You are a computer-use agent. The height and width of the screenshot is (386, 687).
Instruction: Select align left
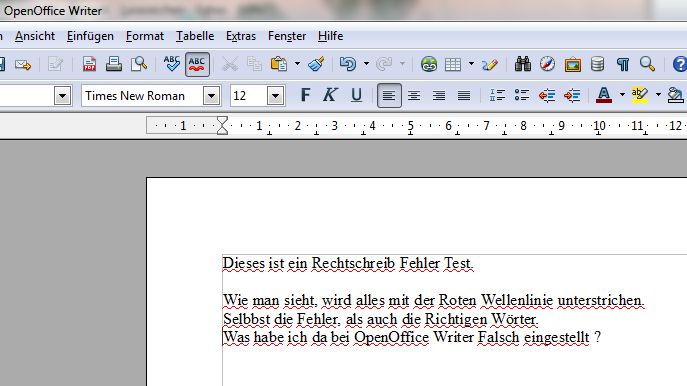pos(389,95)
